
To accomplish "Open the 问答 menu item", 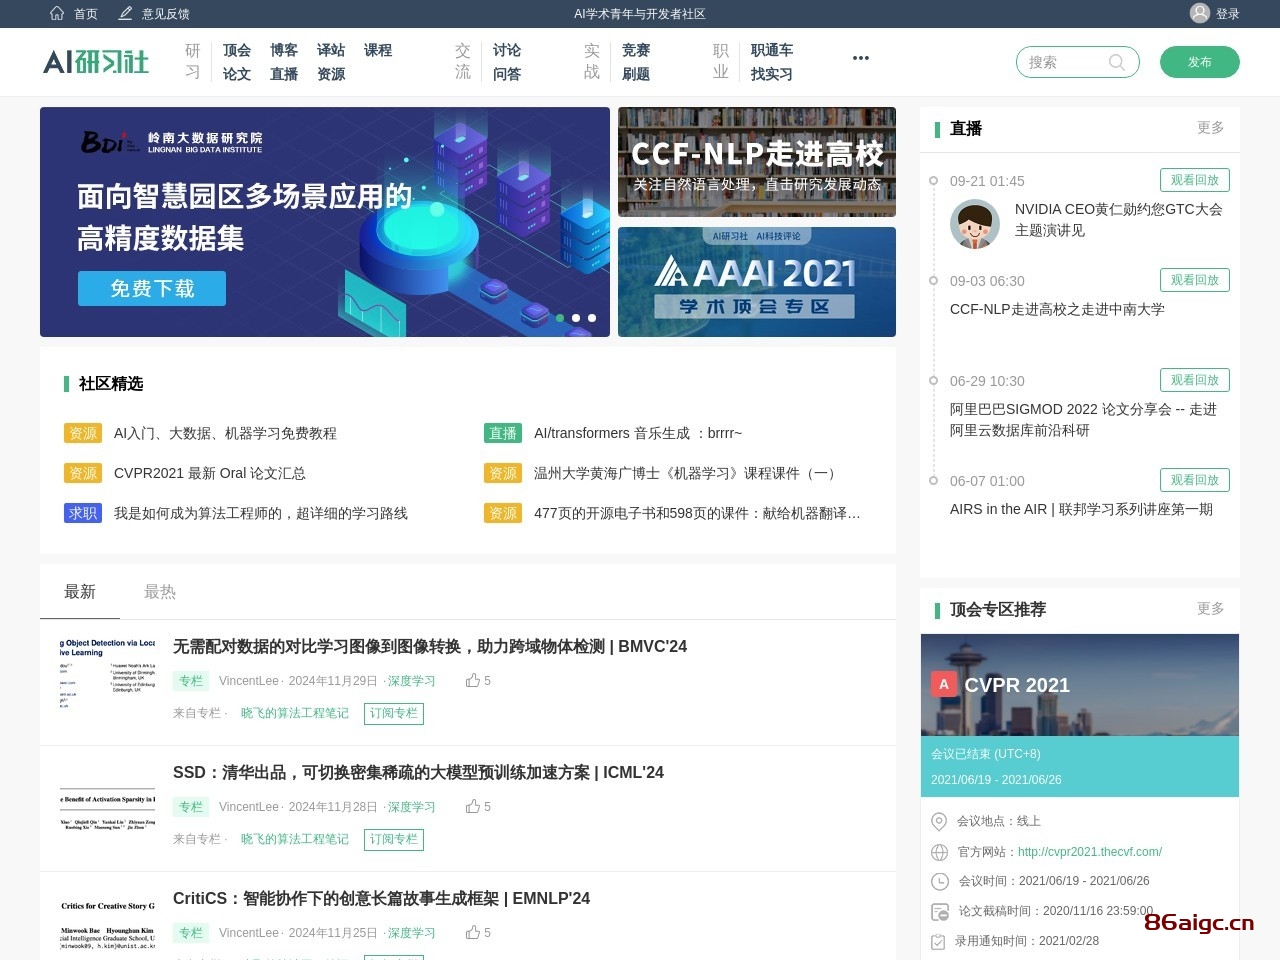I will coord(507,74).
